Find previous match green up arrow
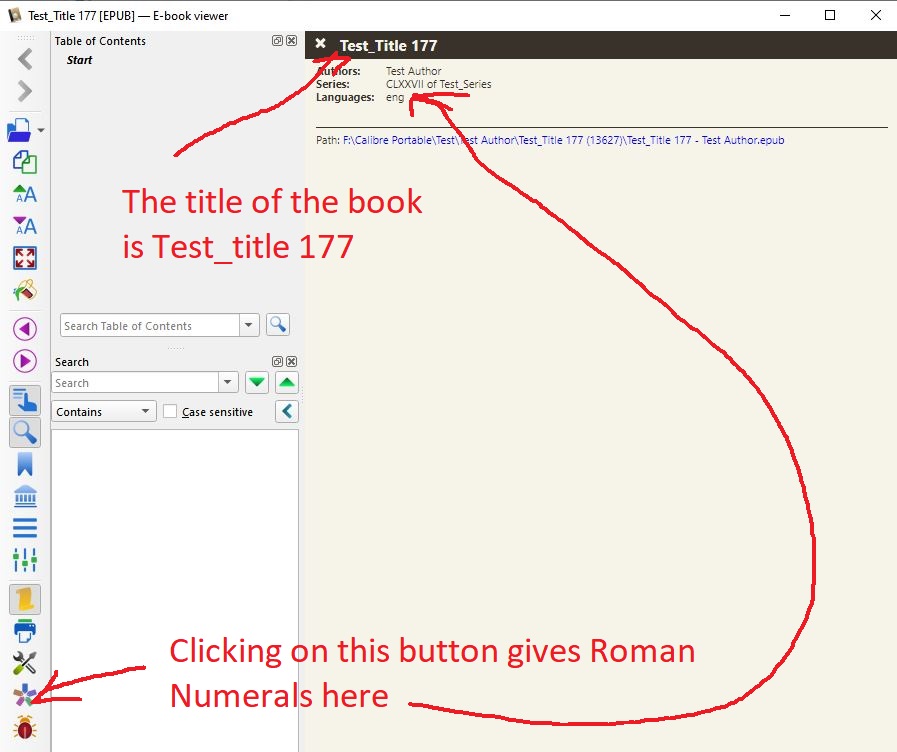This screenshot has width=897, height=752. coord(287,382)
